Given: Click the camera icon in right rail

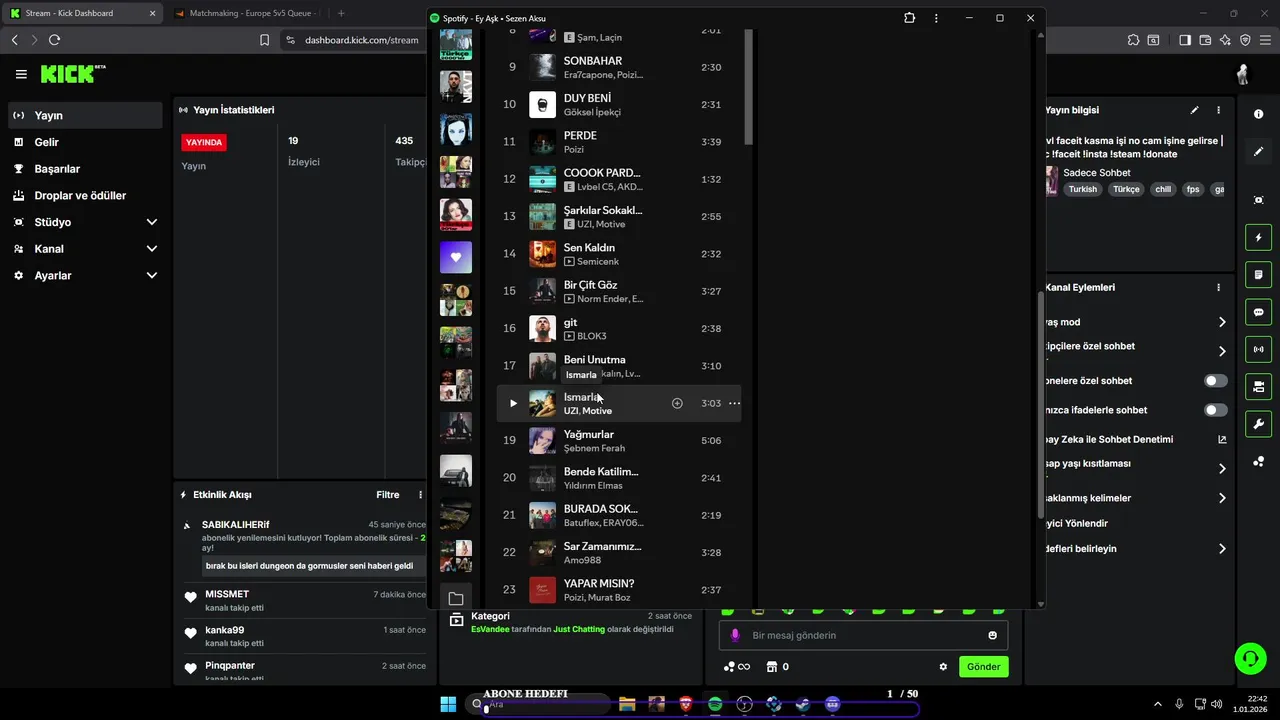Looking at the screenshot, I should [x=1258, y=386].
